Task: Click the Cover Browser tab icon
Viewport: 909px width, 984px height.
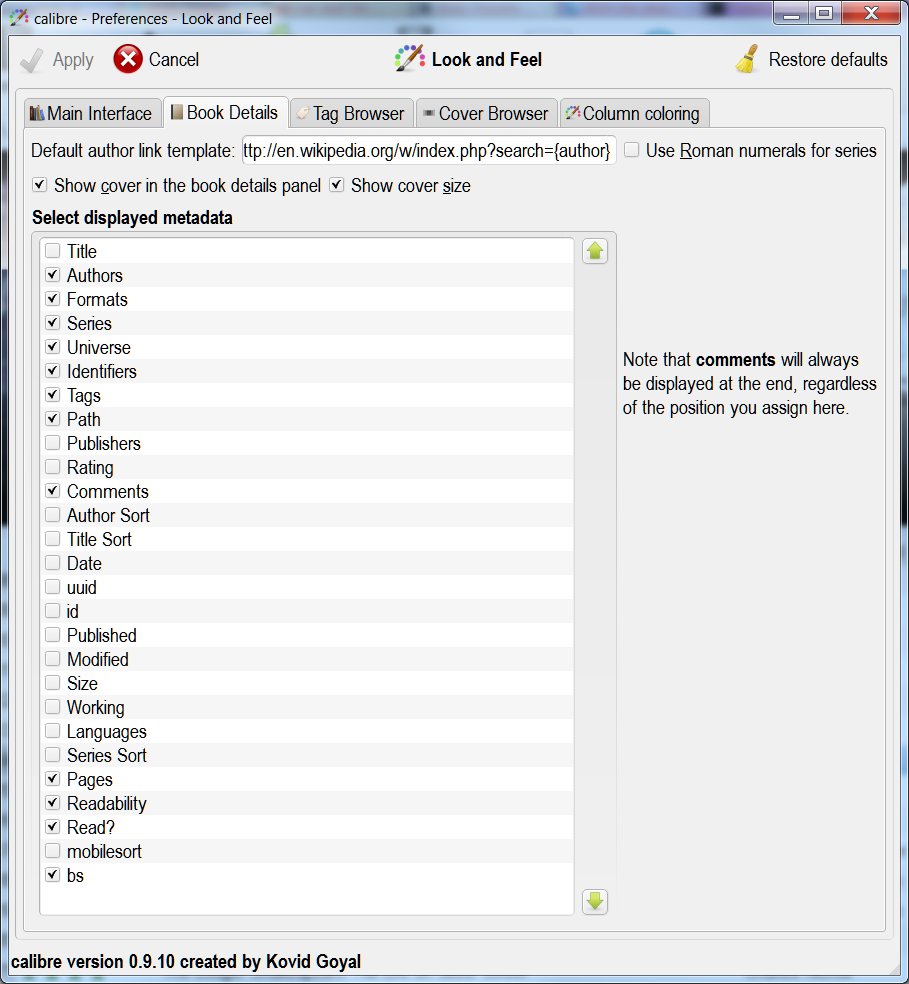Action: pos(429,114)
